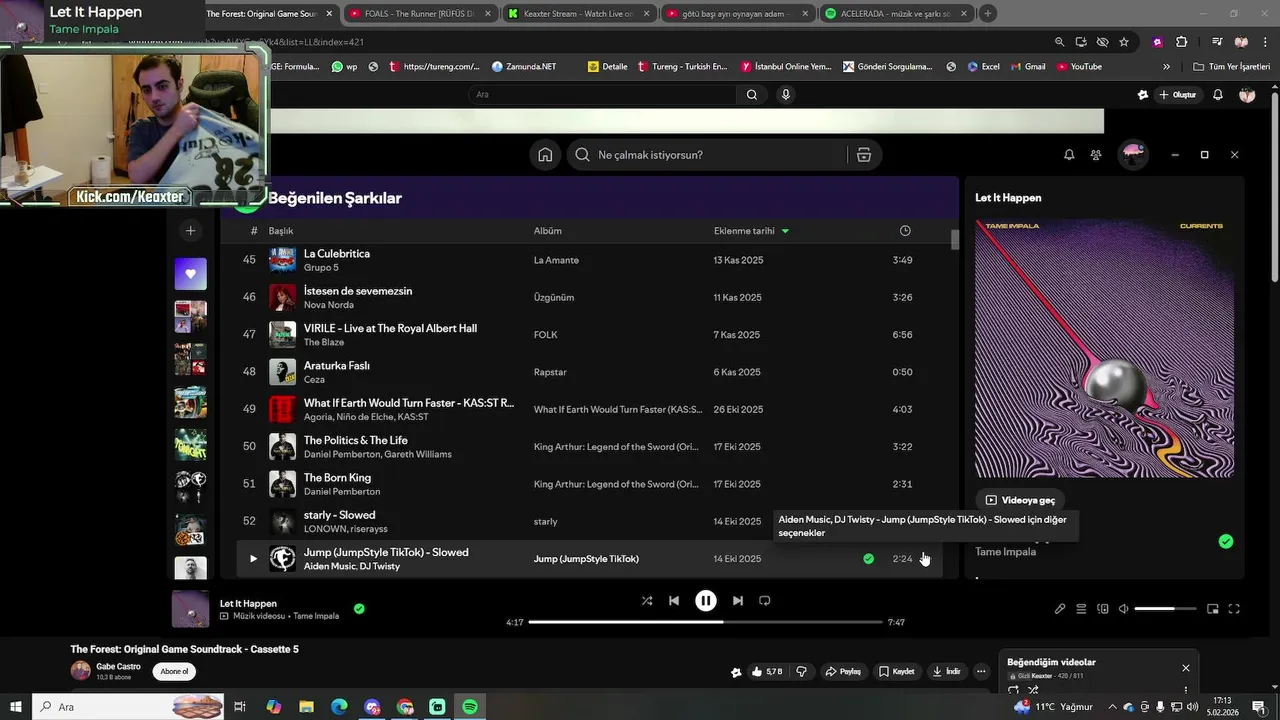This screenshot has height=720, width=1280.
Task: Sort by Başlık column header
Action: 281,231
